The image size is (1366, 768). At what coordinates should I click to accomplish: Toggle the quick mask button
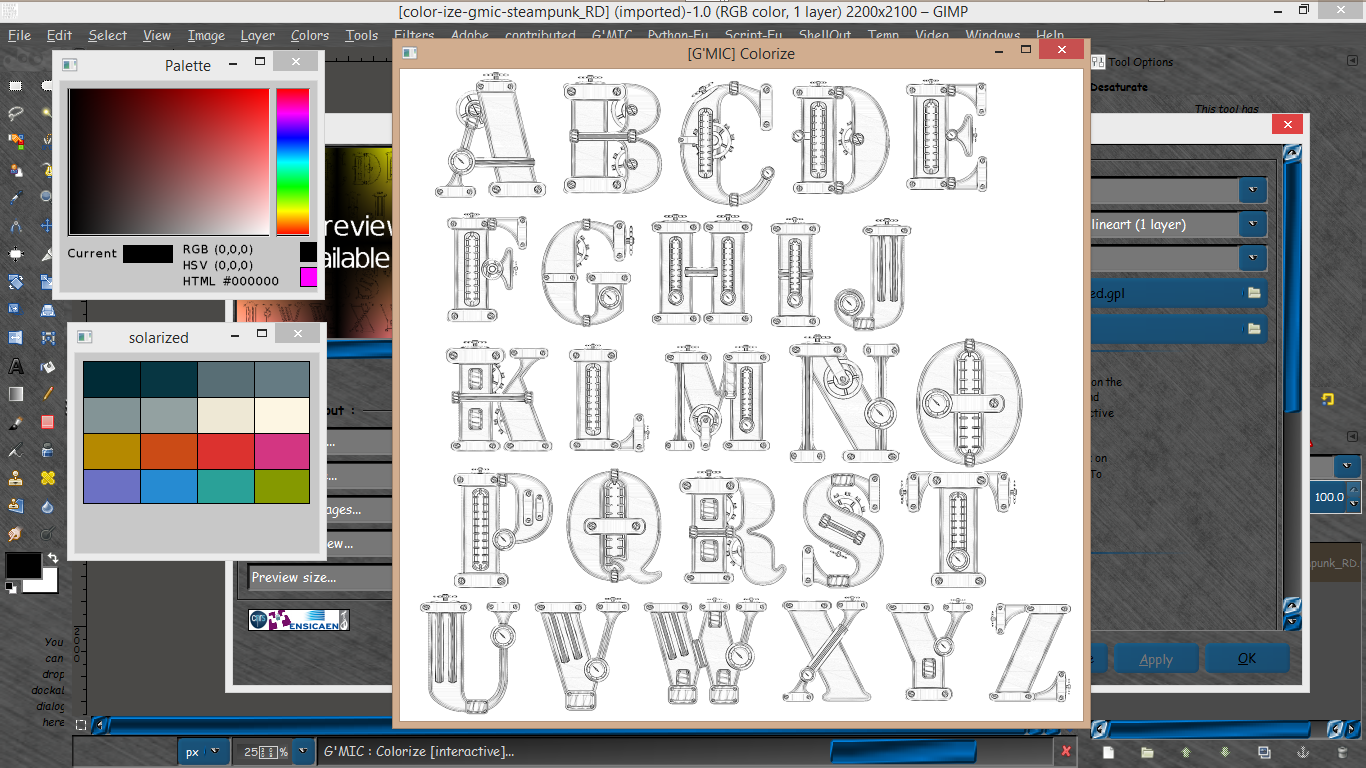coord(82,725)
